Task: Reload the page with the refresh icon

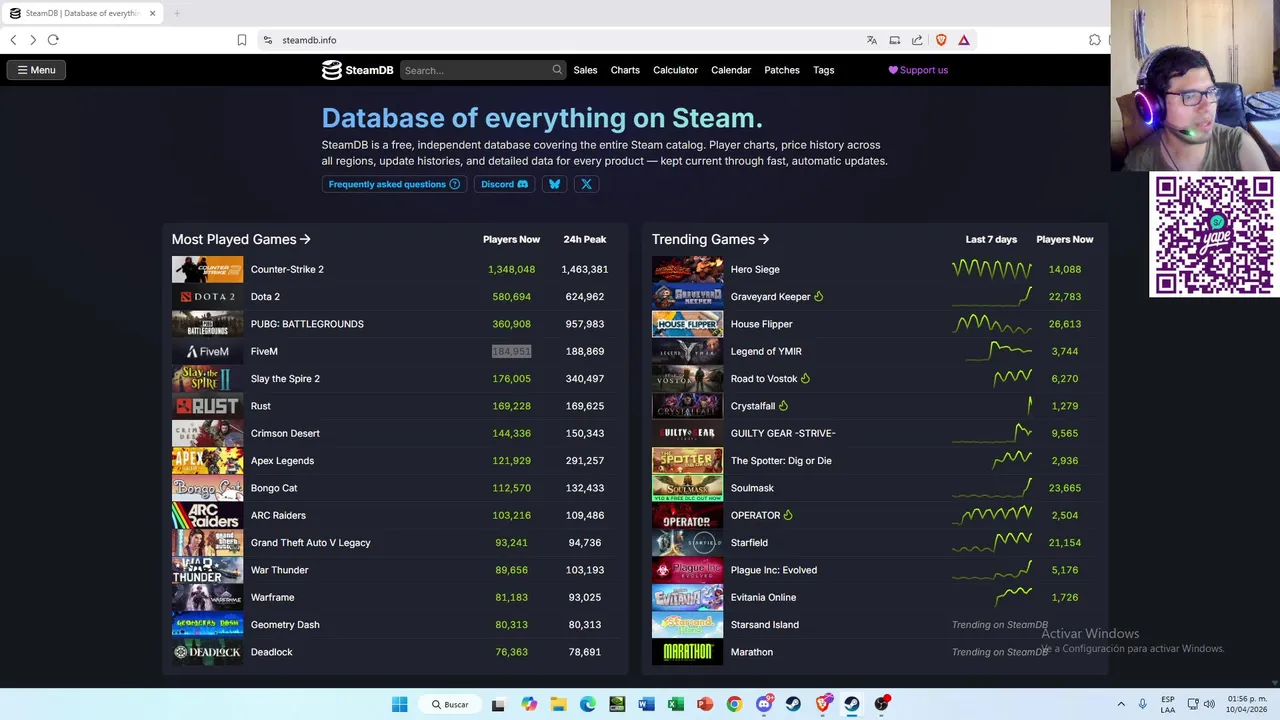Action: 53,40
